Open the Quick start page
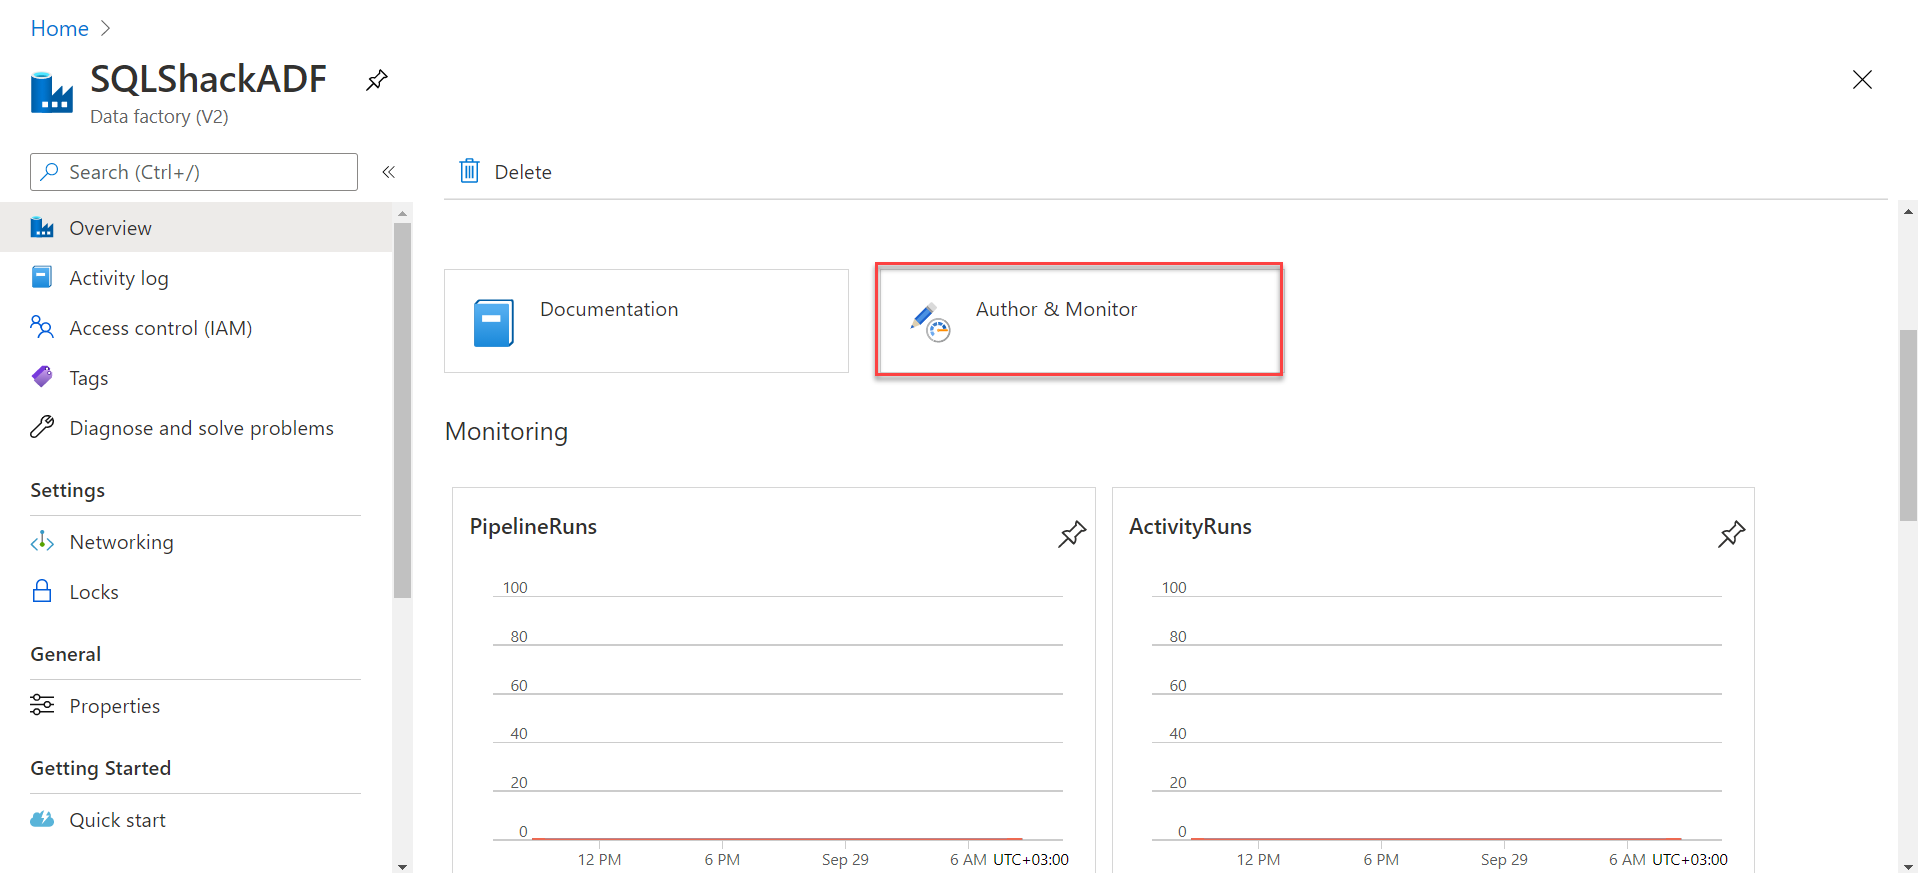 [117, 820]
